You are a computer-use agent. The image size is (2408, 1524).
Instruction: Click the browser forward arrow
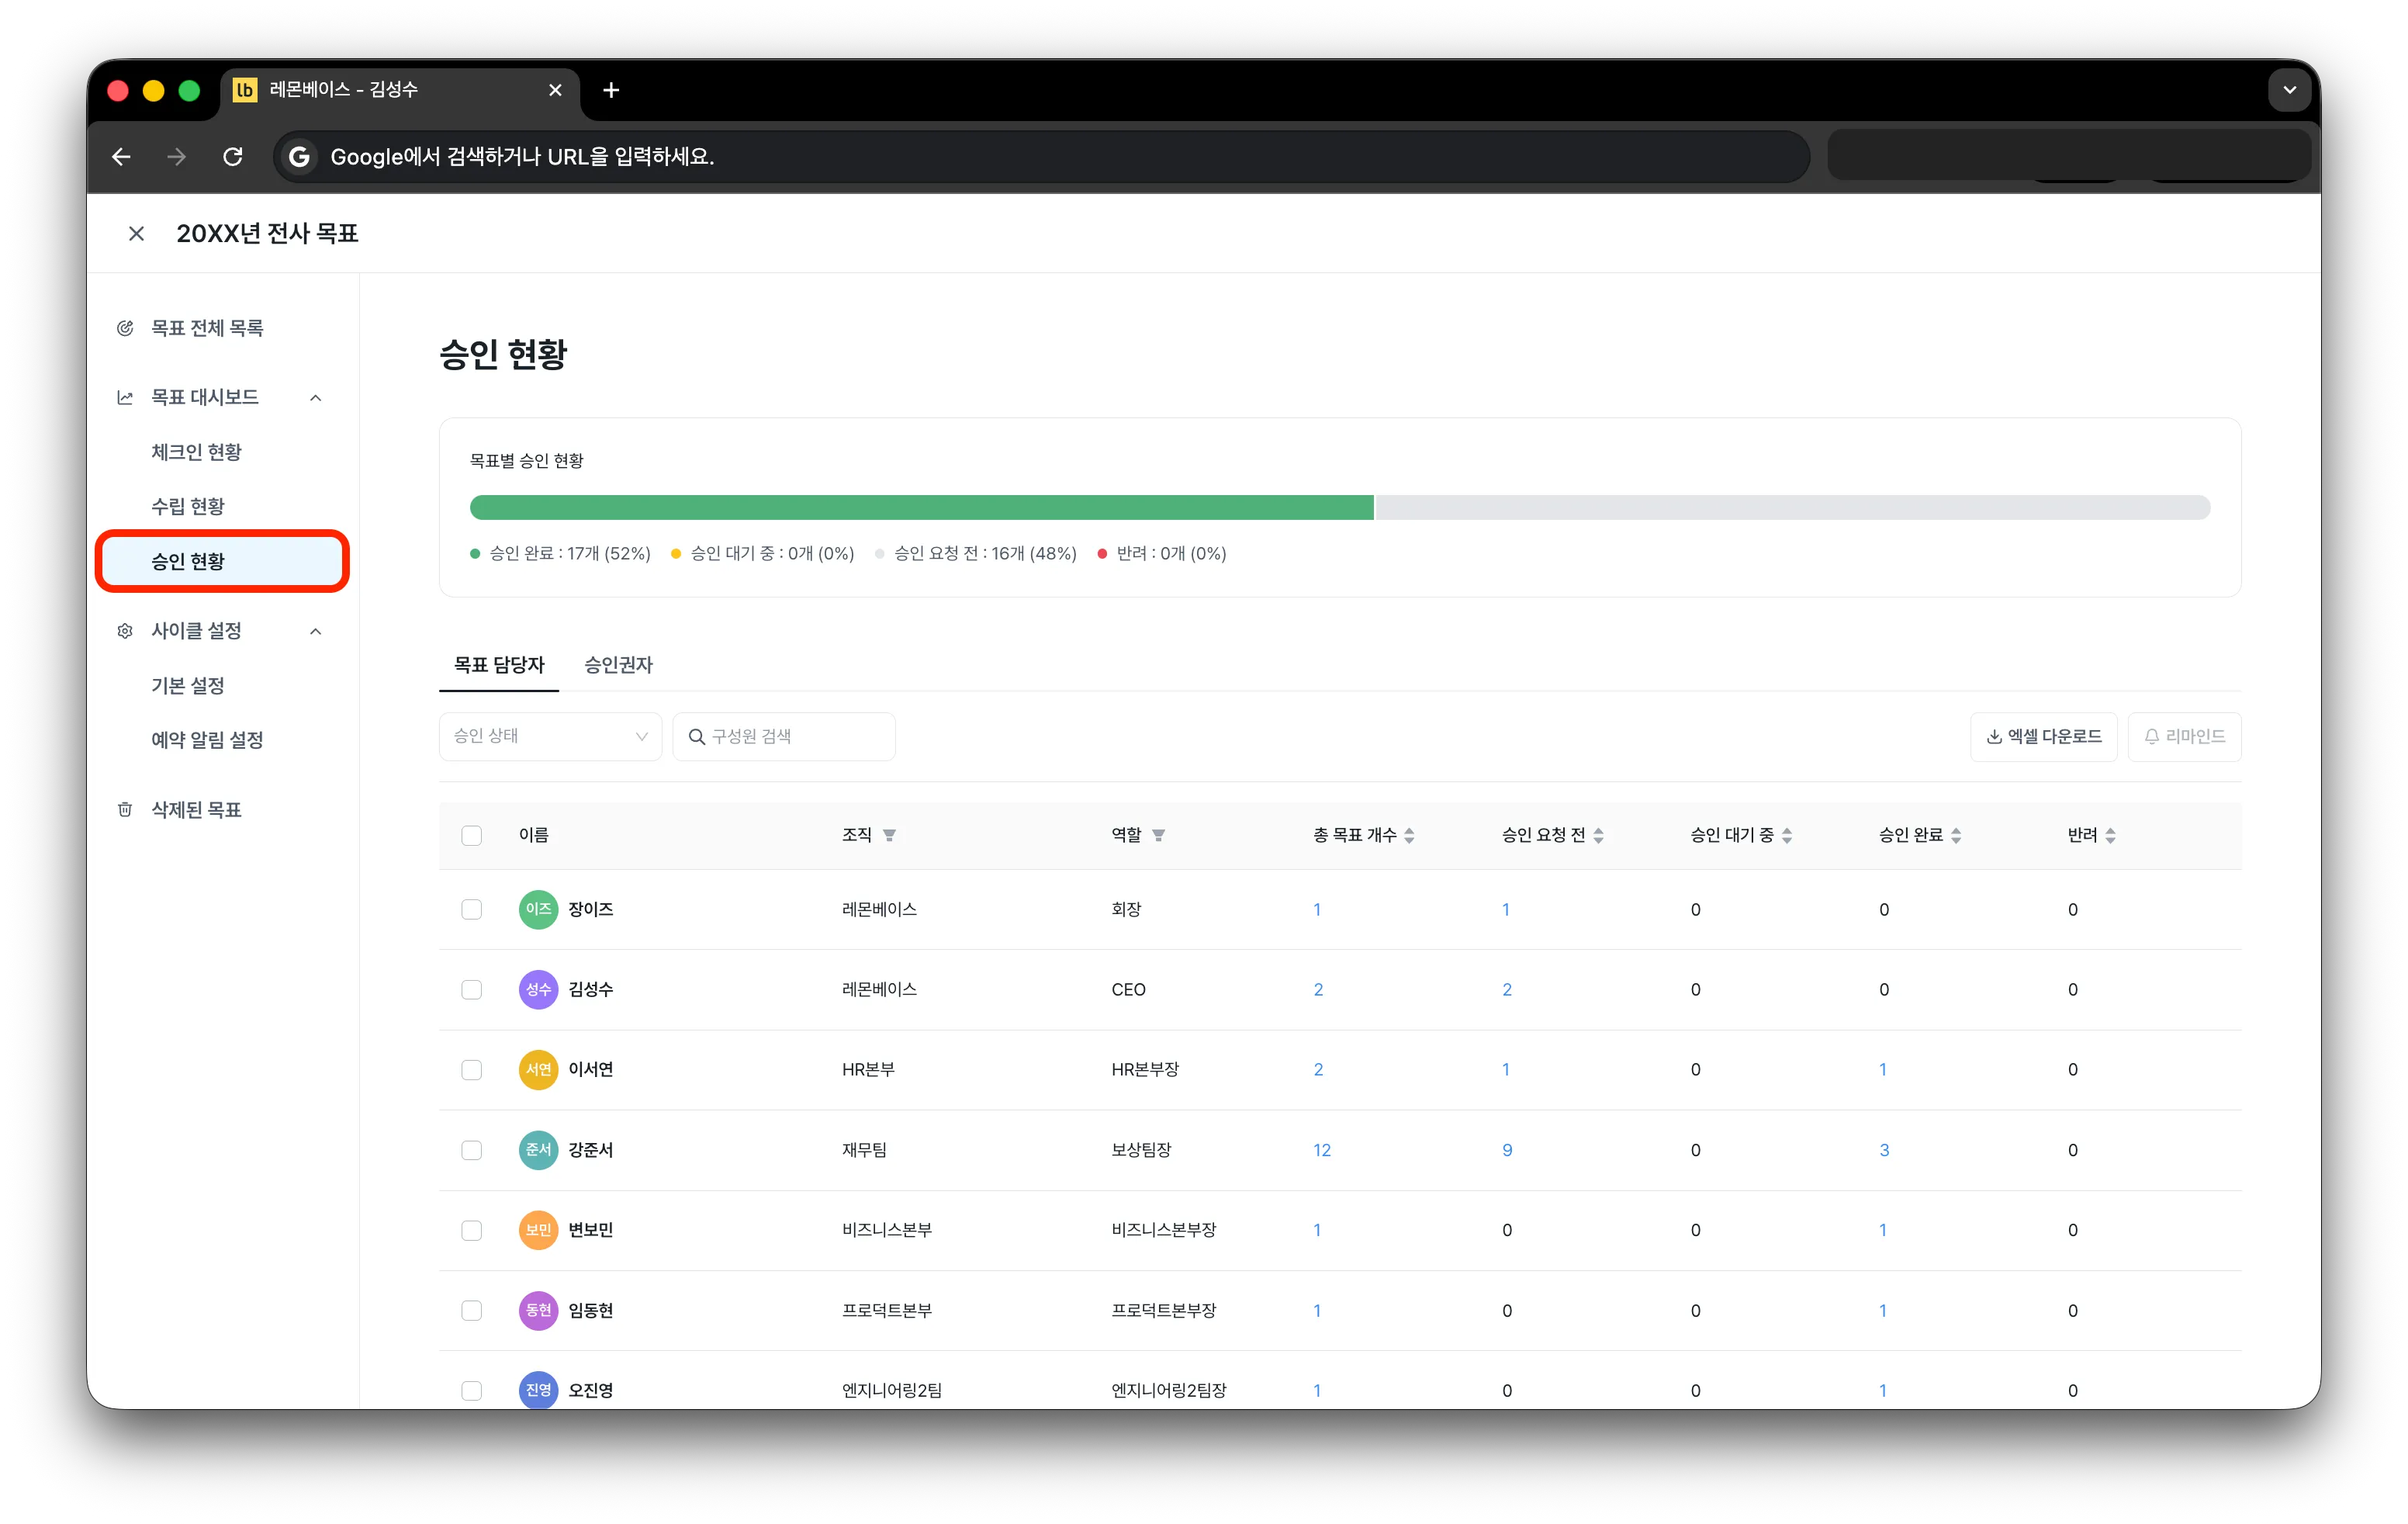click(177, 156)
